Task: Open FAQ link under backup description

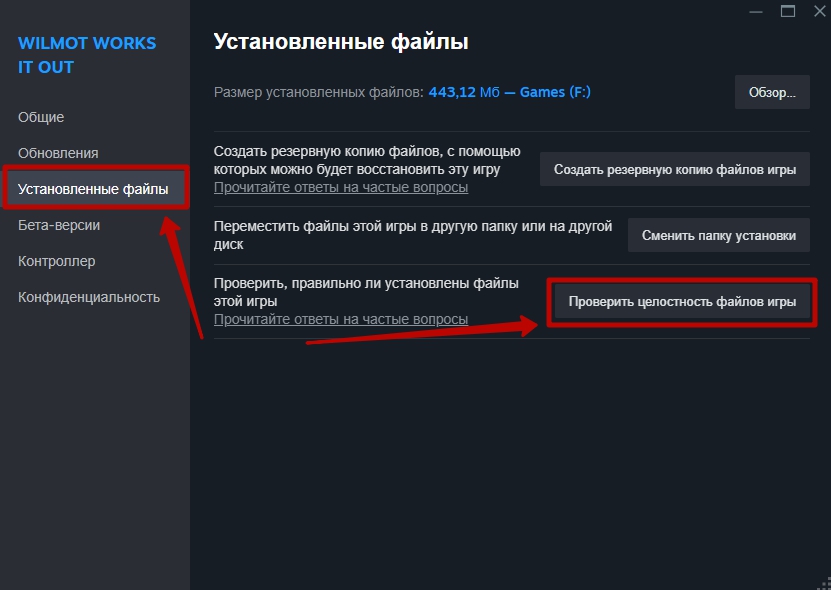Action: (x=341, y=188)
